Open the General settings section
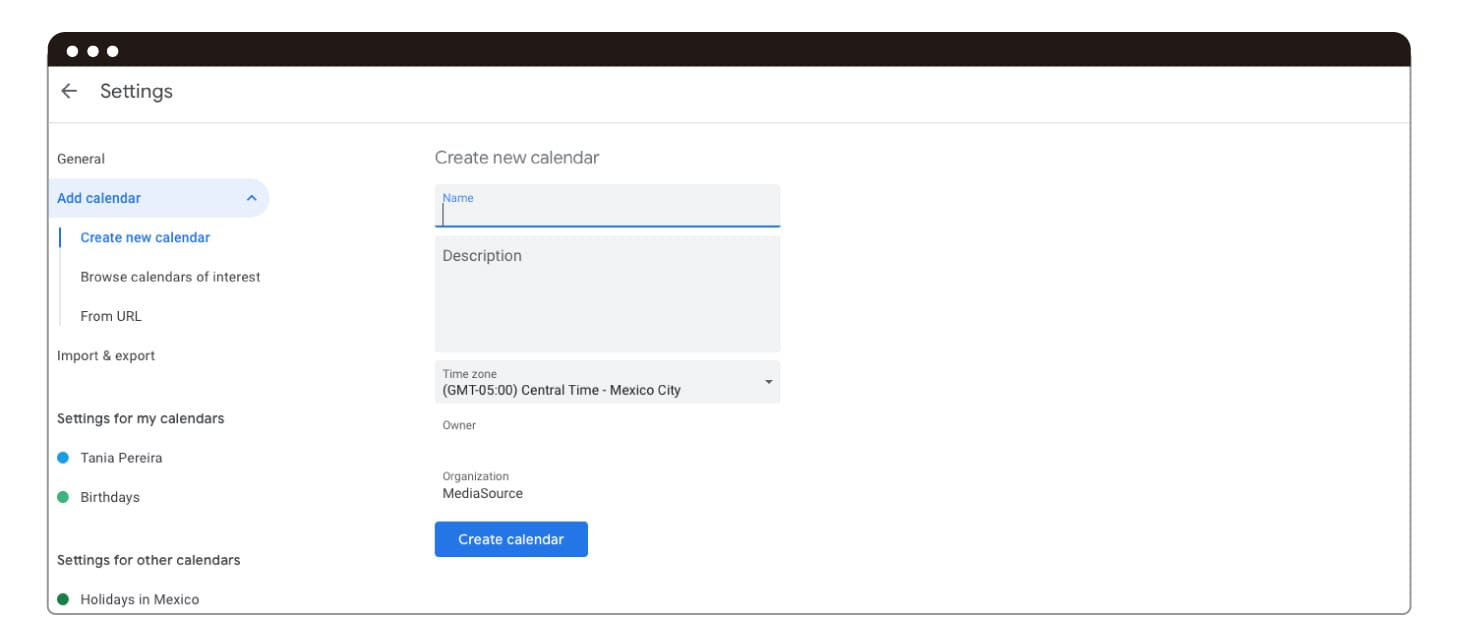Viewport: 1458px width, 639px height. click(81, 159)
